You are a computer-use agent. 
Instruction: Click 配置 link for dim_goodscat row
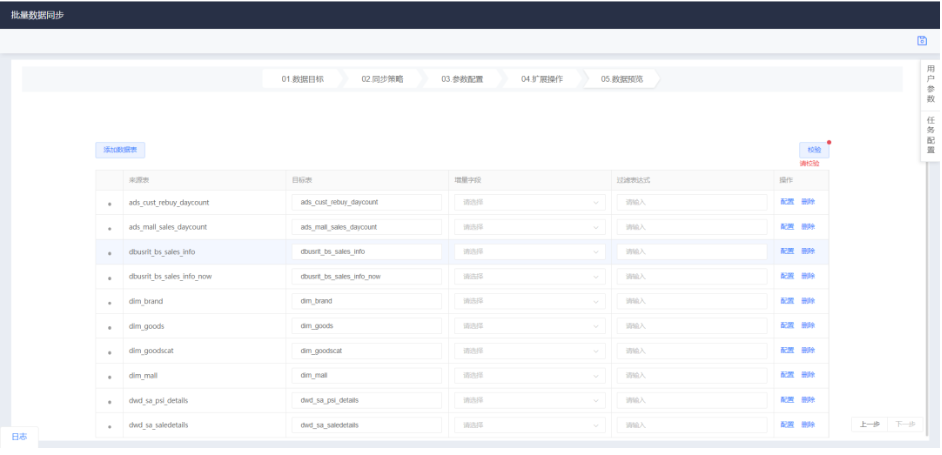coord(787,350)
